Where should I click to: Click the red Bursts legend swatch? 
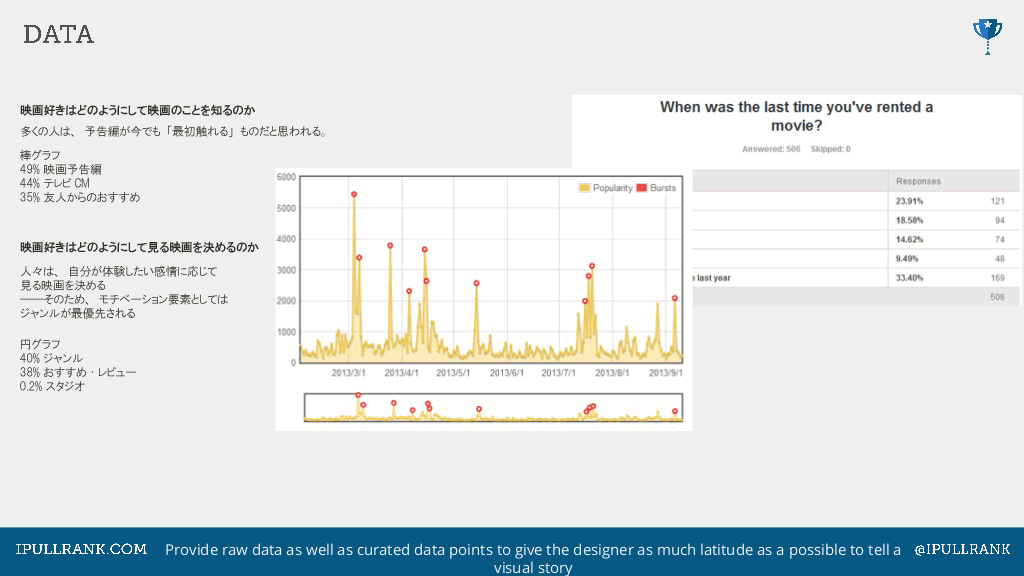pyautogui.click(x=642, y=188)
